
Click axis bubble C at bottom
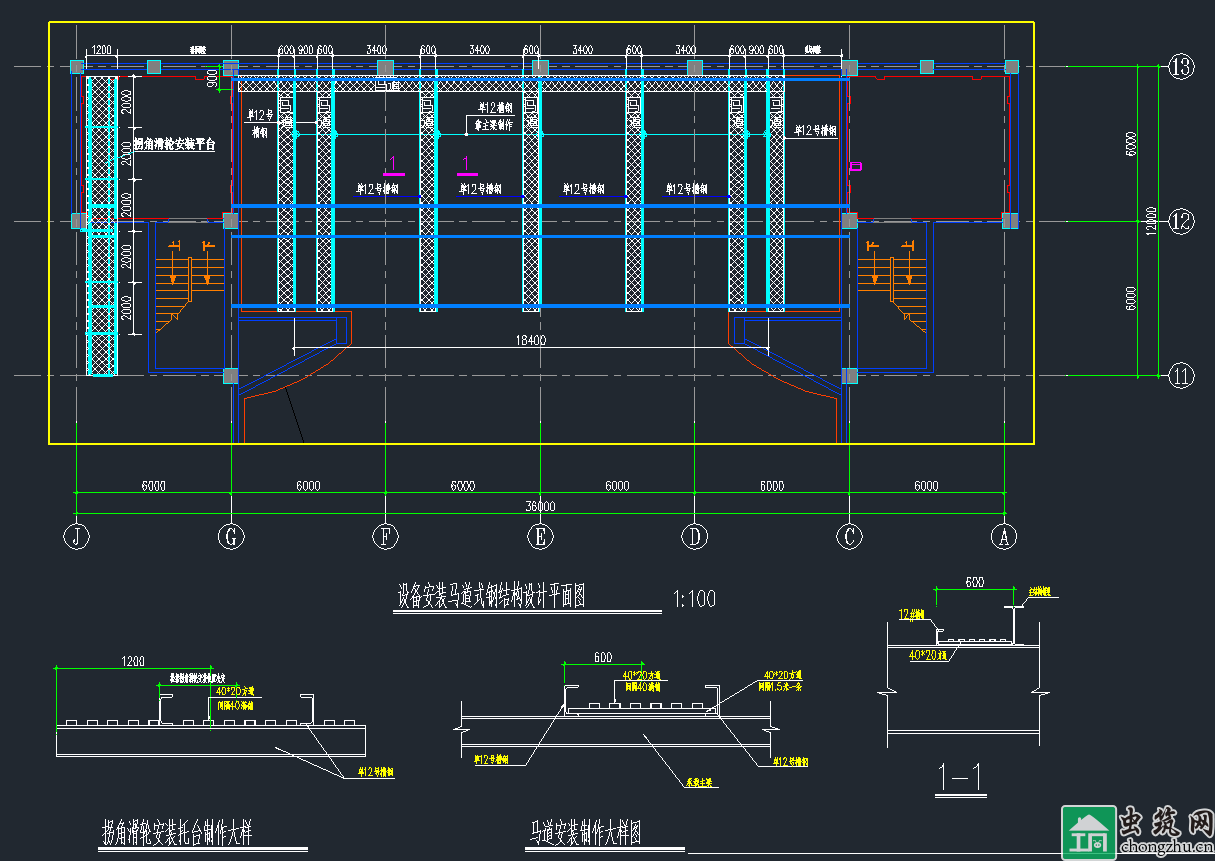click(849, 537)
